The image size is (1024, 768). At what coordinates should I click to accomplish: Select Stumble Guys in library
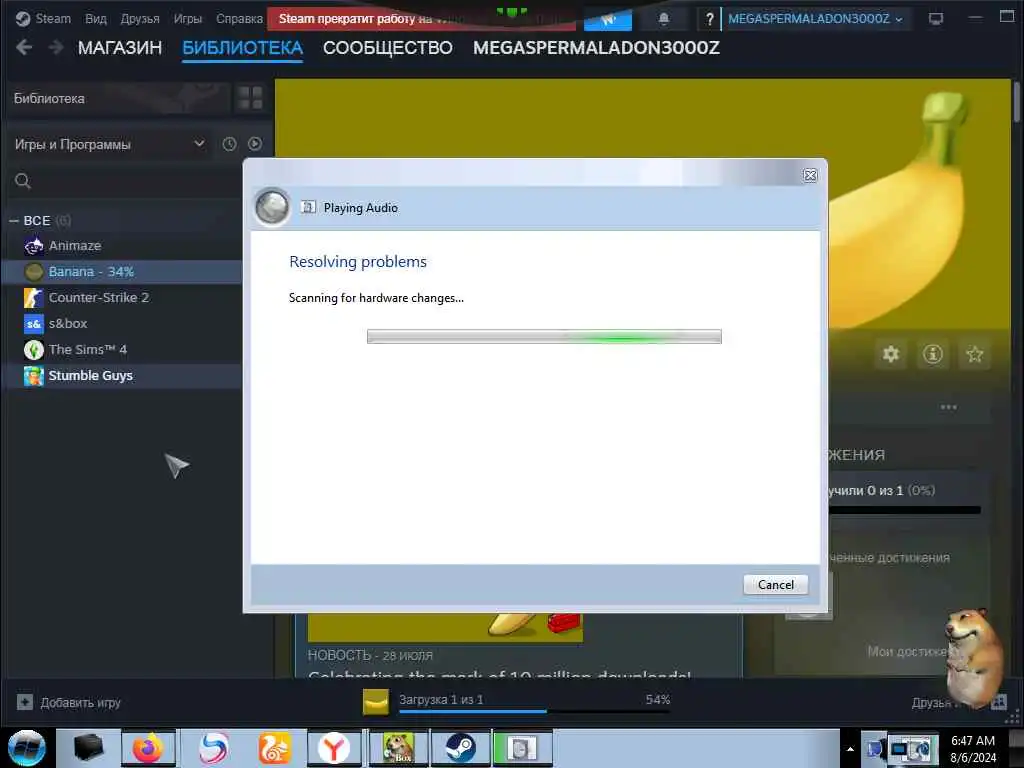(124, 376)
